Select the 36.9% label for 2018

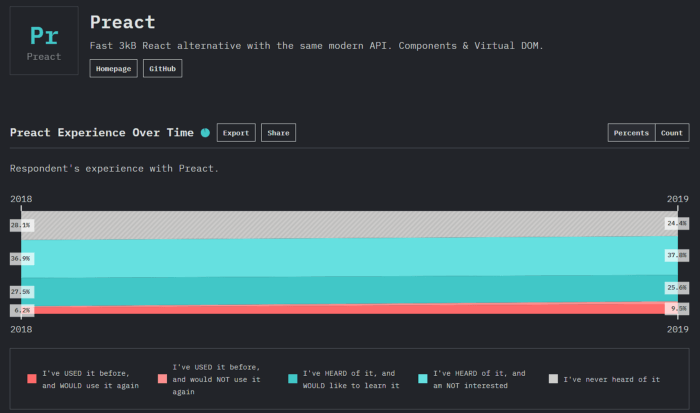(22, 259)
